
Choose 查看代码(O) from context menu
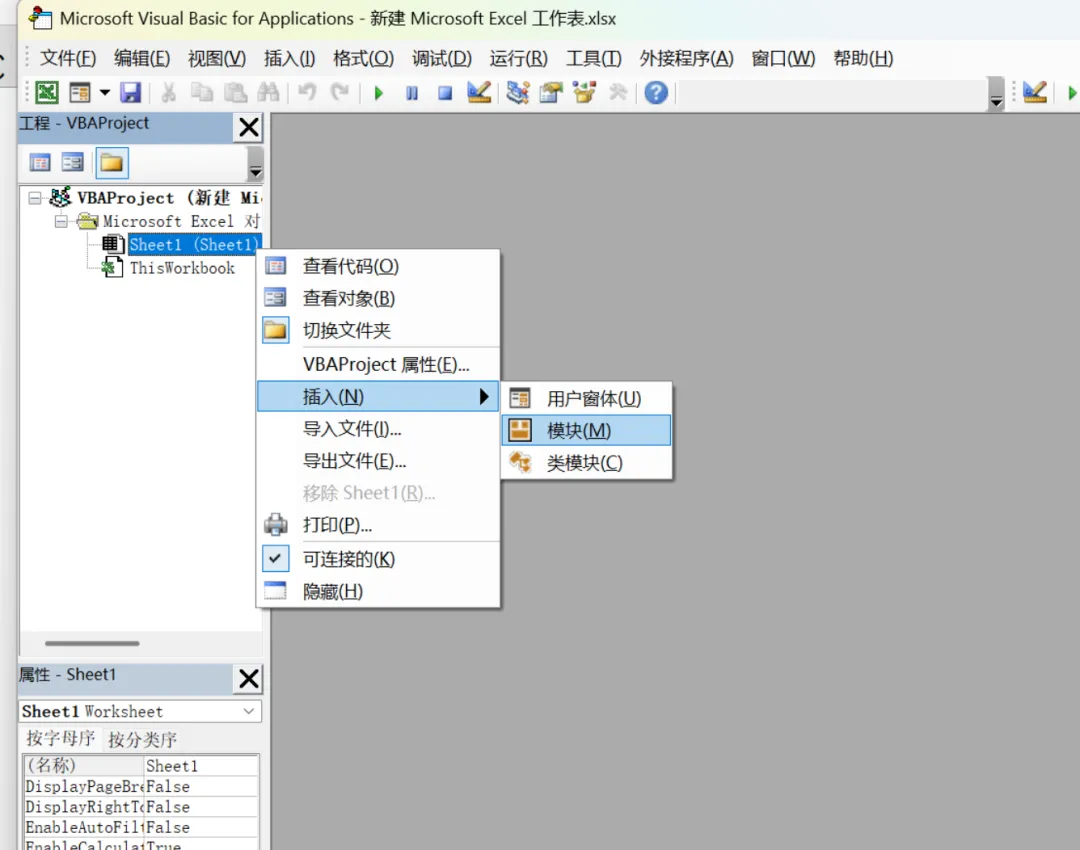point(377,266)
